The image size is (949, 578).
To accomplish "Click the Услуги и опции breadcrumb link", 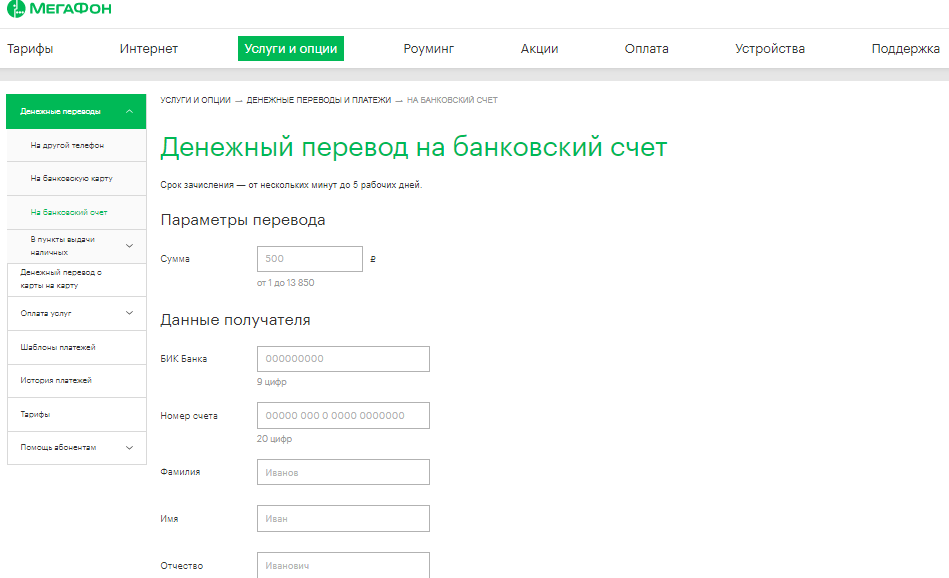I will pyautogui.click(x=195, y=100).
